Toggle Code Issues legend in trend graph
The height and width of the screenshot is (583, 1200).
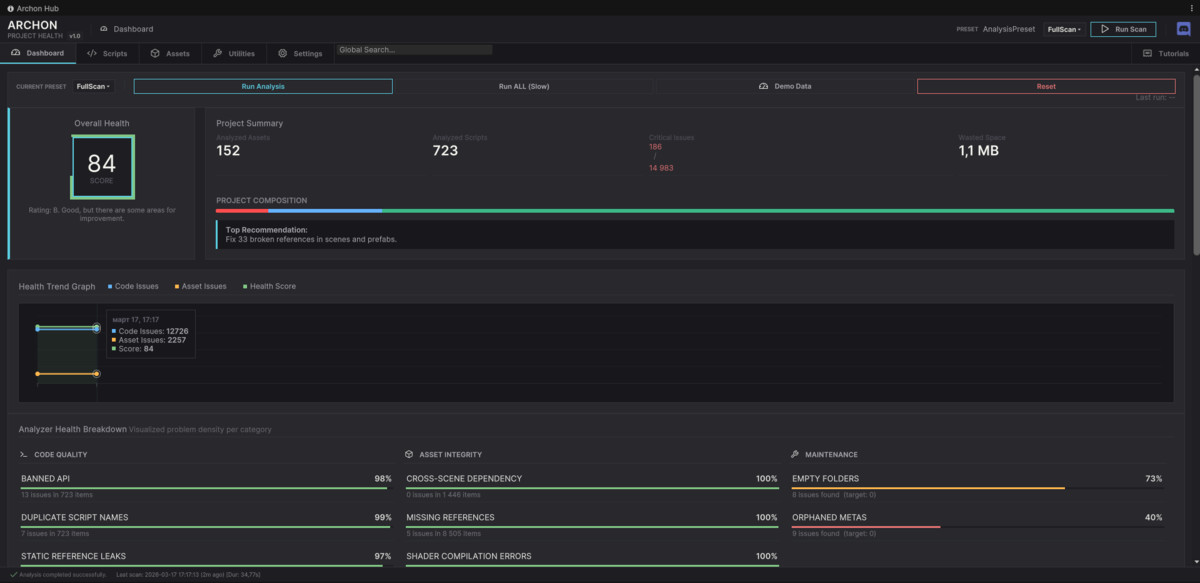[x=133, y=286]
